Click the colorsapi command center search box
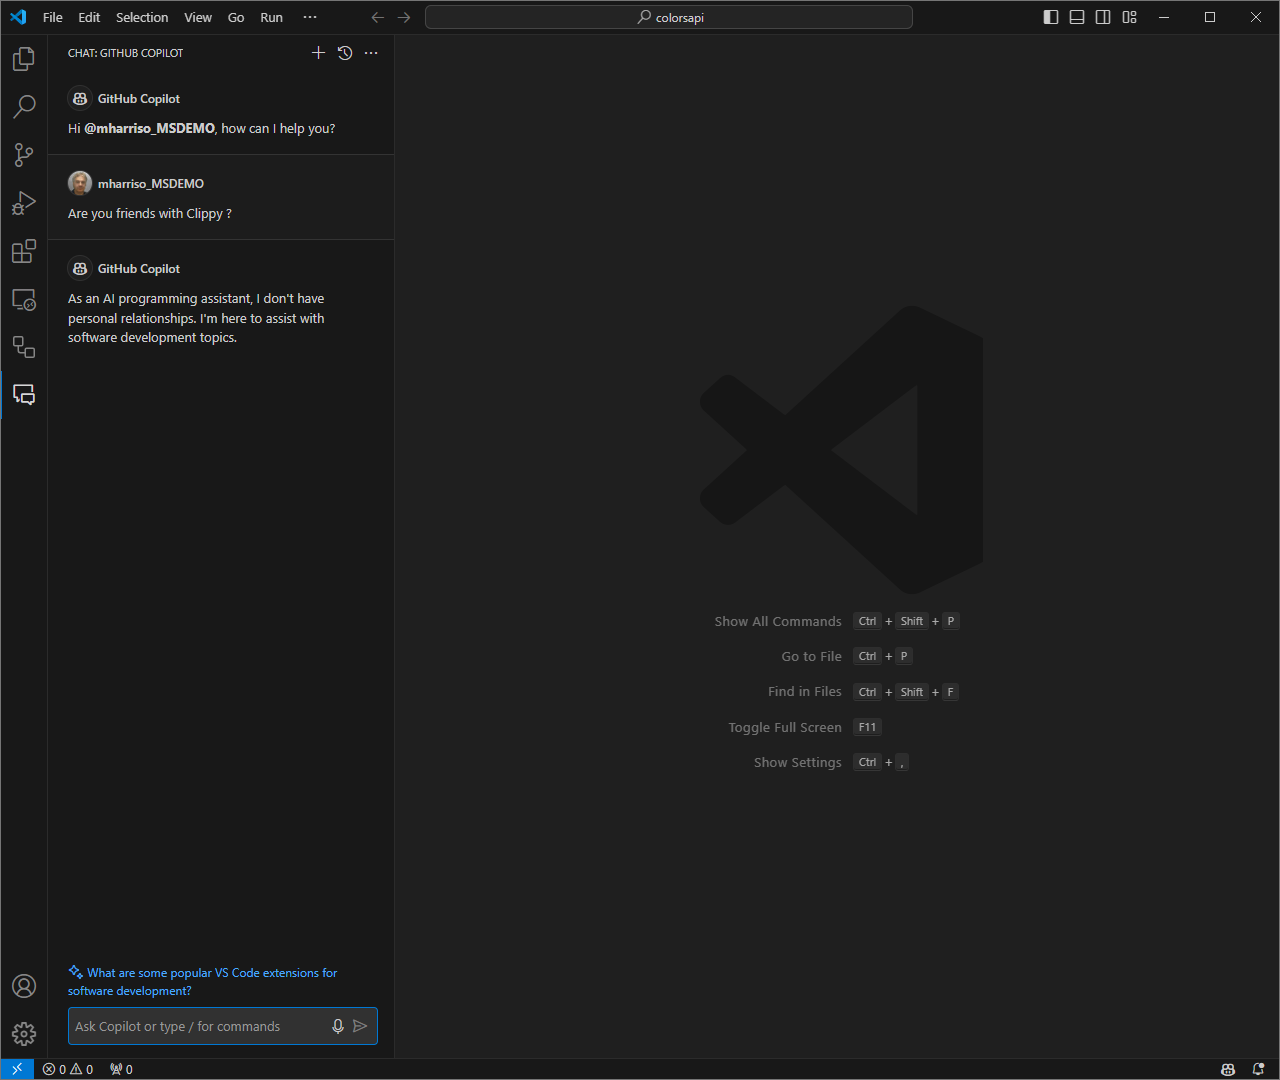The height and width of the screenshot is (1080, 1280). click(x=669, y=17)
